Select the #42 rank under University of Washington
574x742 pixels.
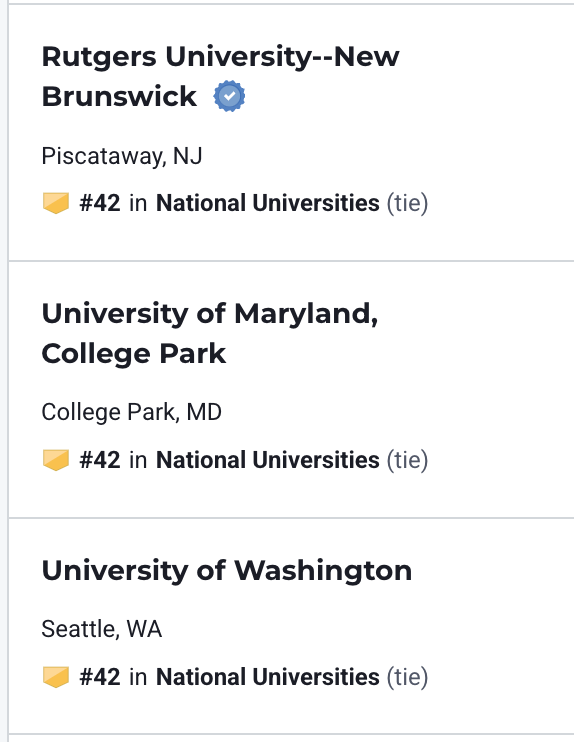[100, 677]
